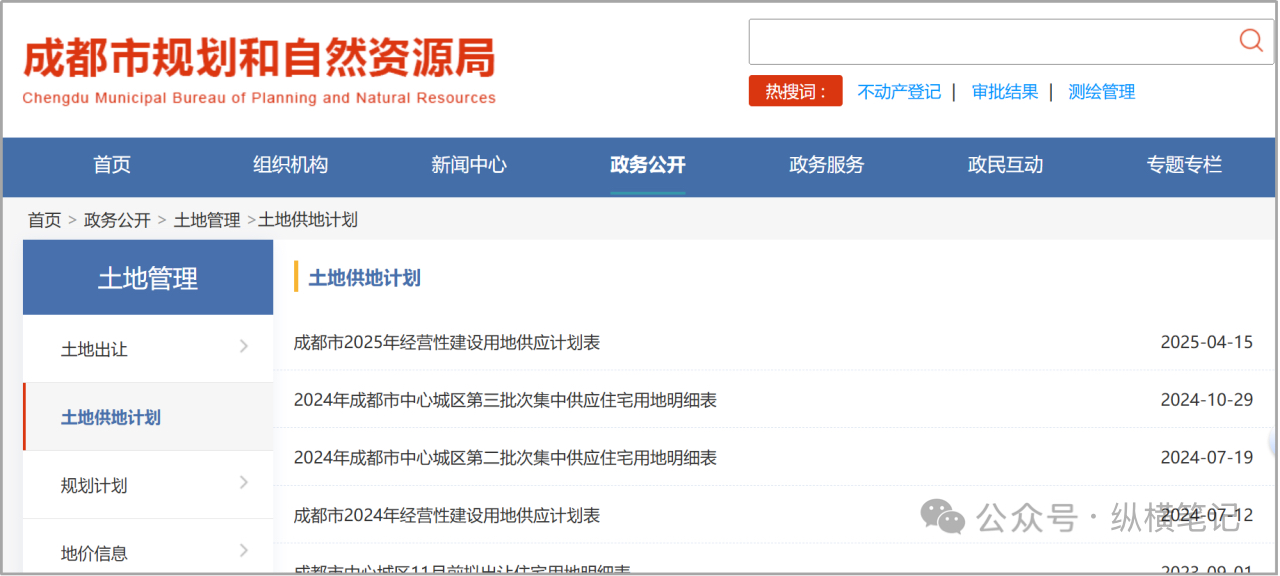1280x576 pixels.
Task: Open the 新闻中心 navigation menu
Action: 469,165
